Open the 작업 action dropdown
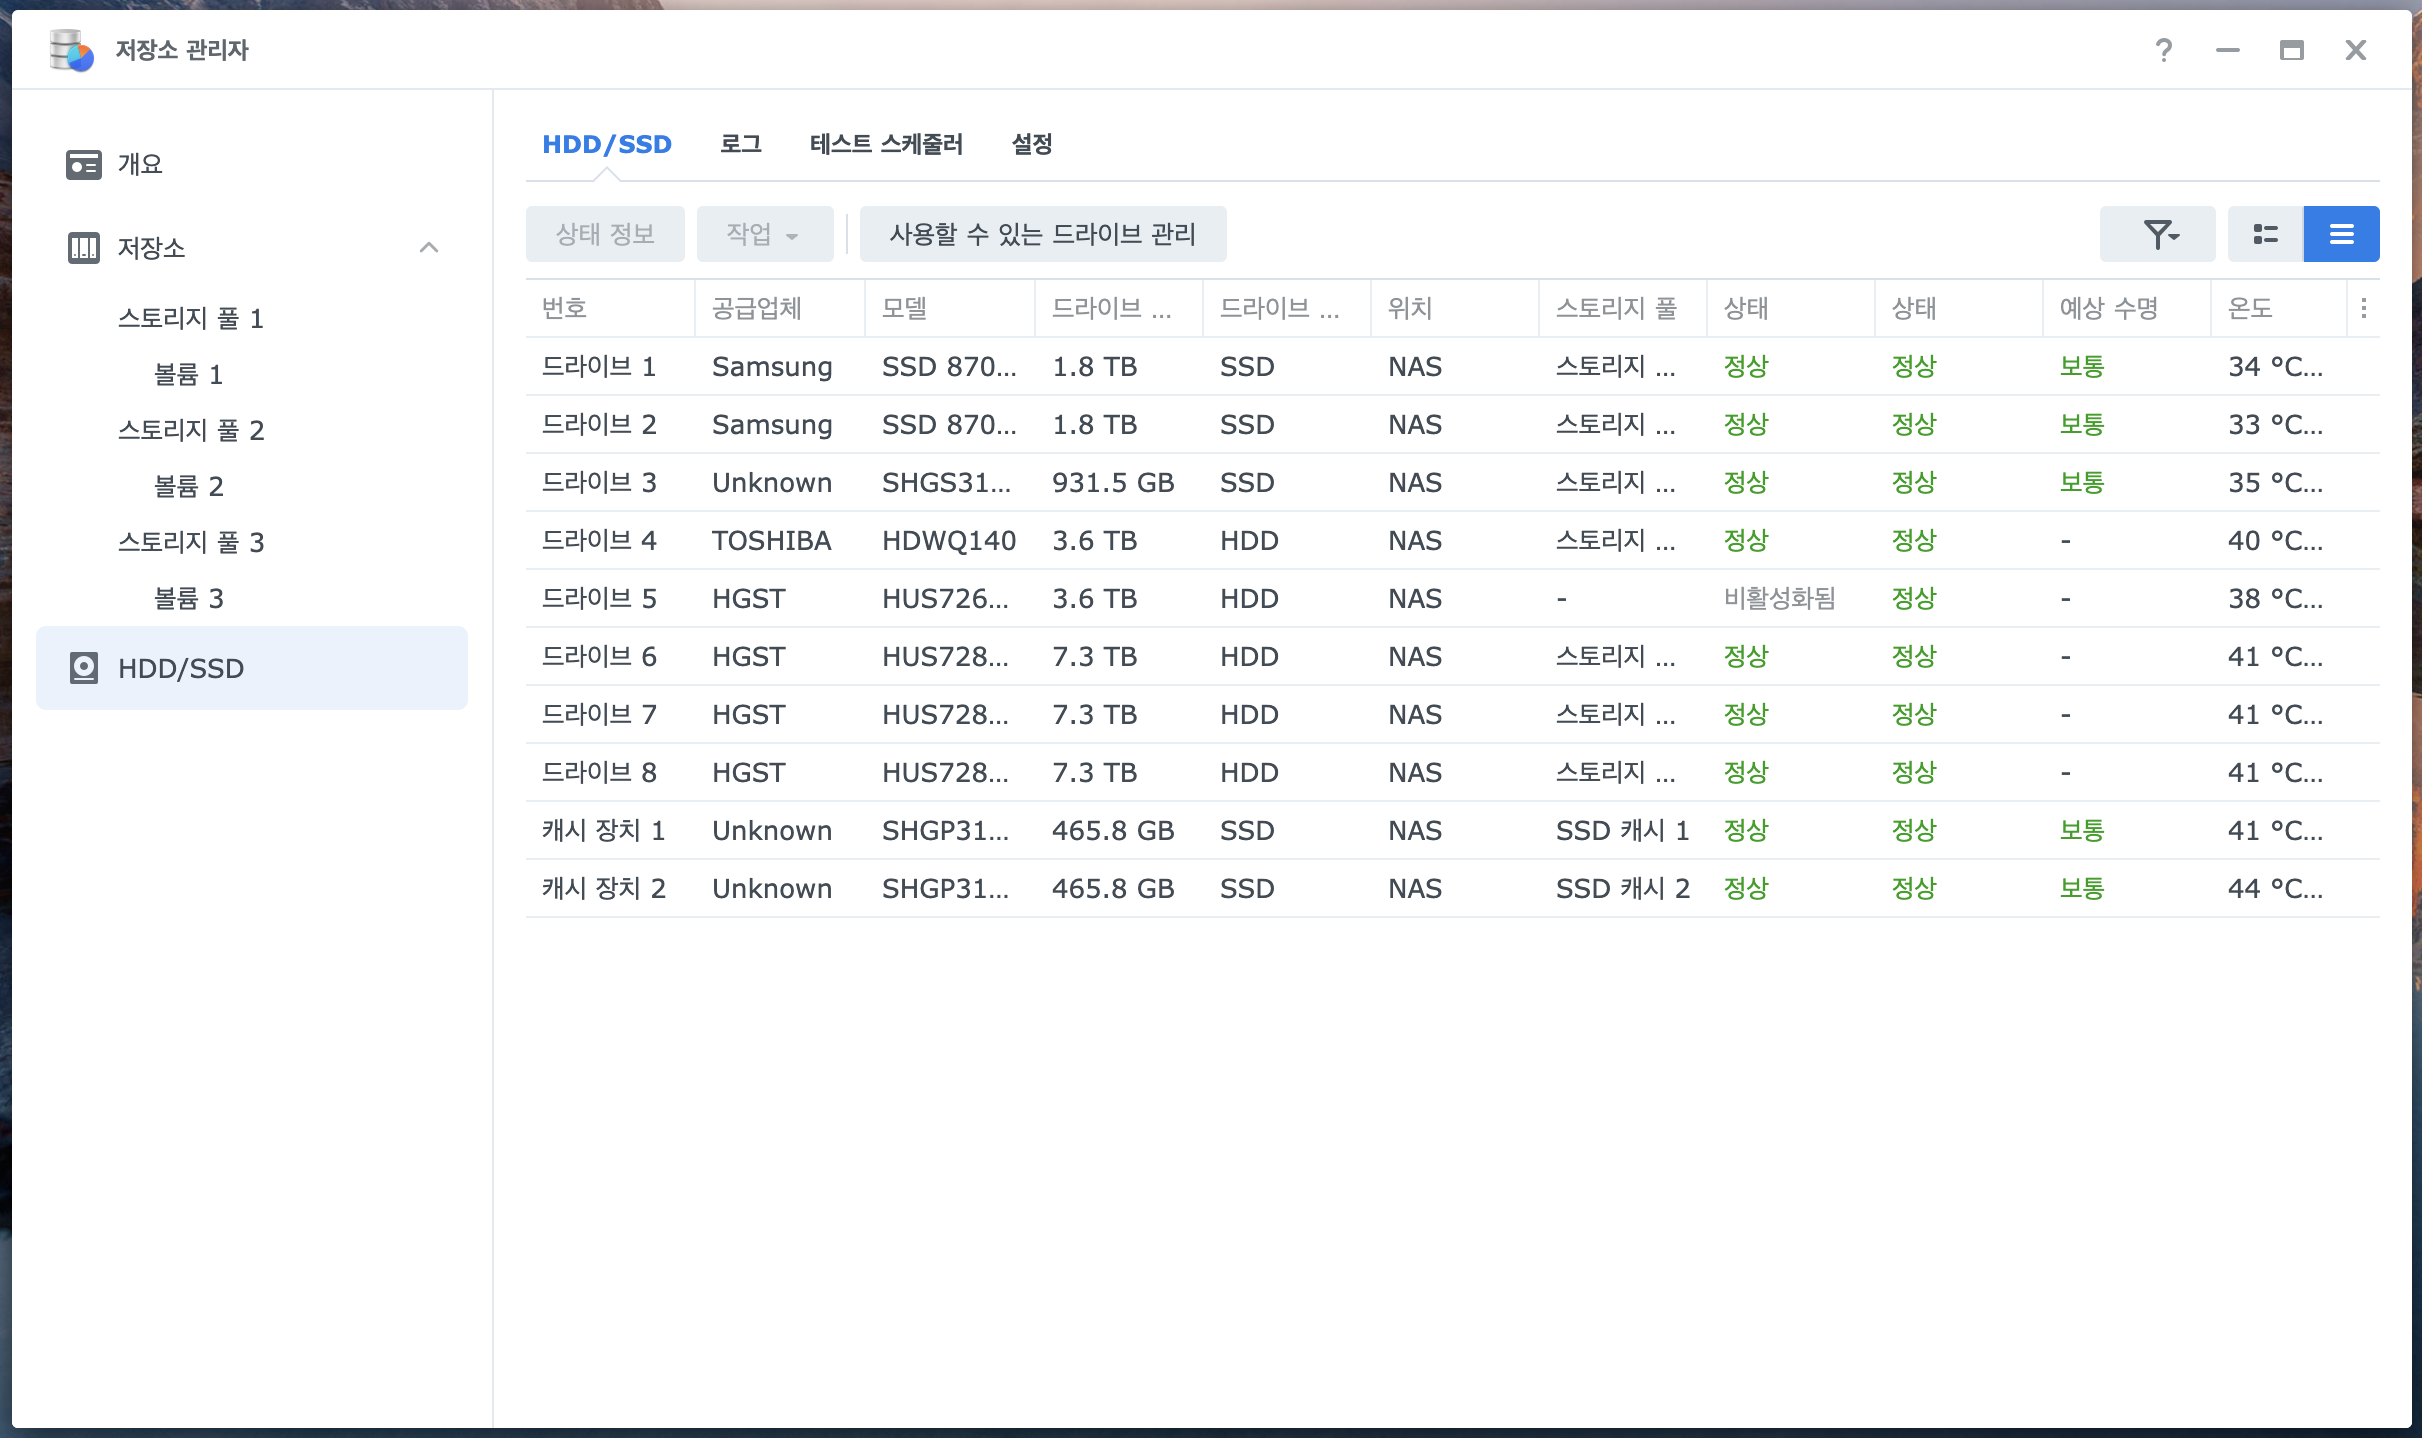 point(764,234)
